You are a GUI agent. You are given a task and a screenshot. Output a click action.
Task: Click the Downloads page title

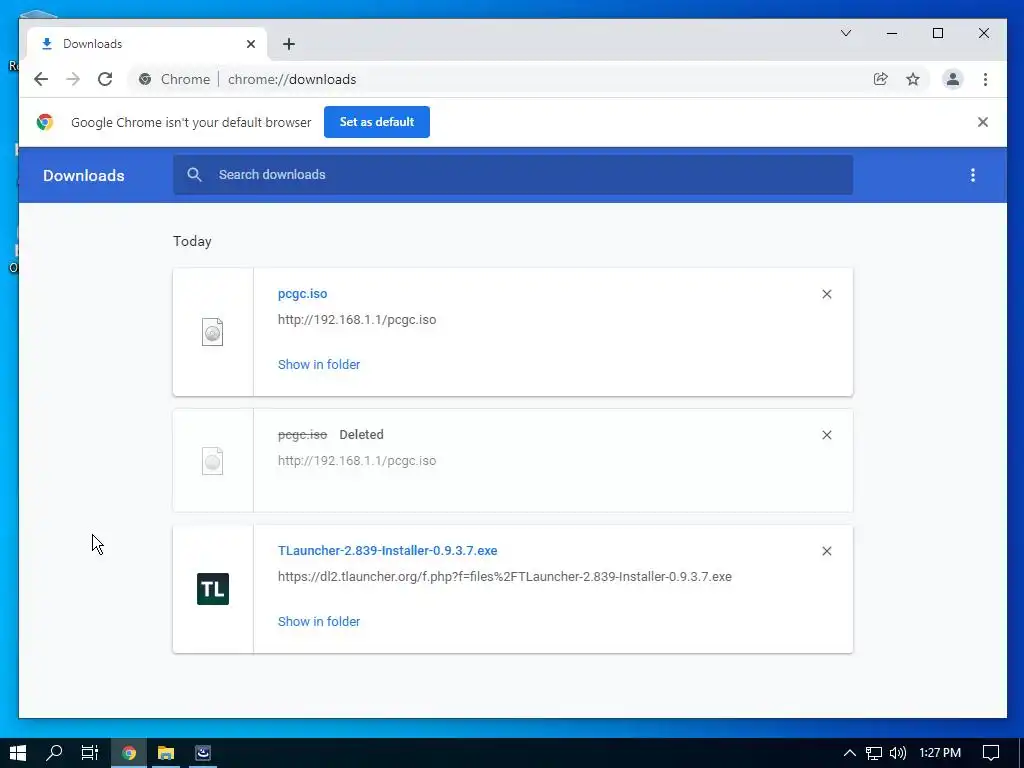pyautogui.click(x=84, y=176)
